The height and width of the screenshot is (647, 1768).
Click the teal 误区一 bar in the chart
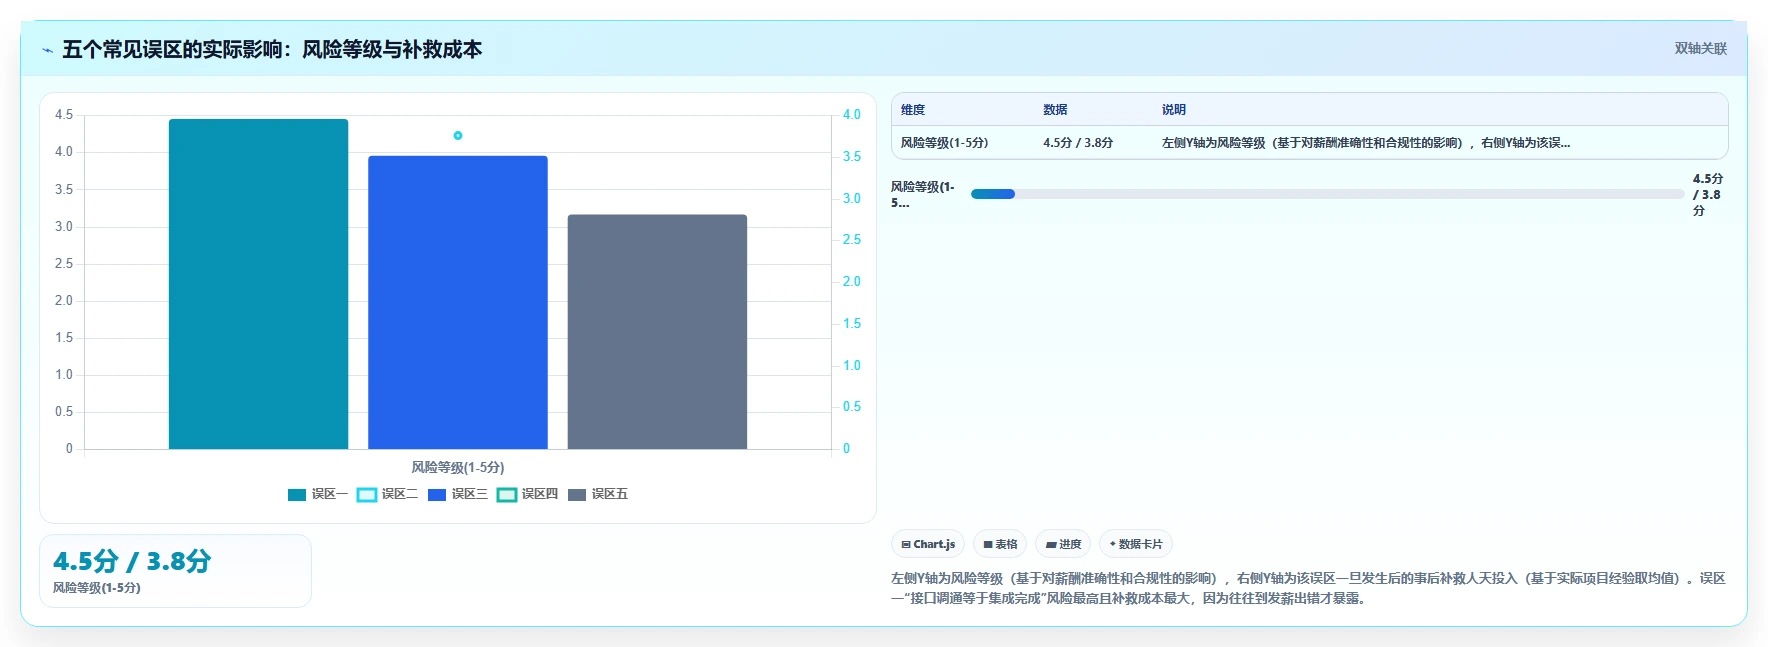click(x=258, y=284)
